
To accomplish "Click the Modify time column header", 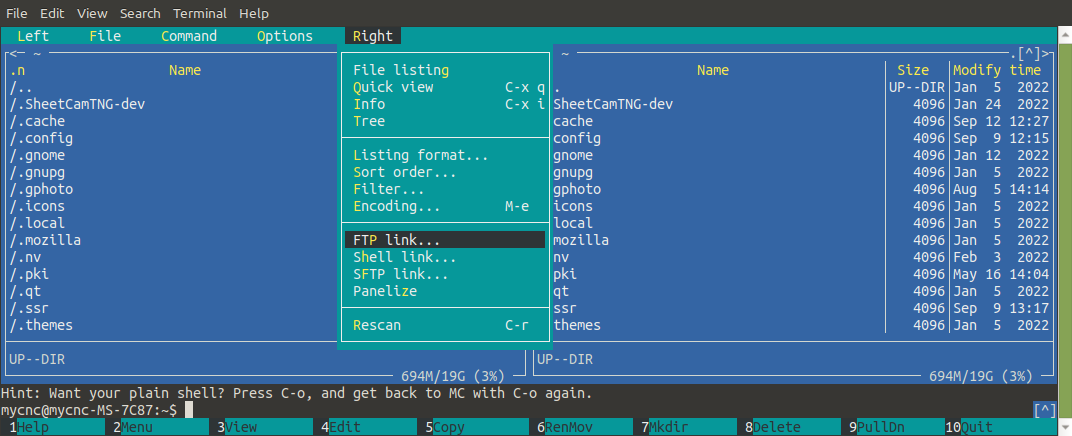I will (x=996, y=70).
